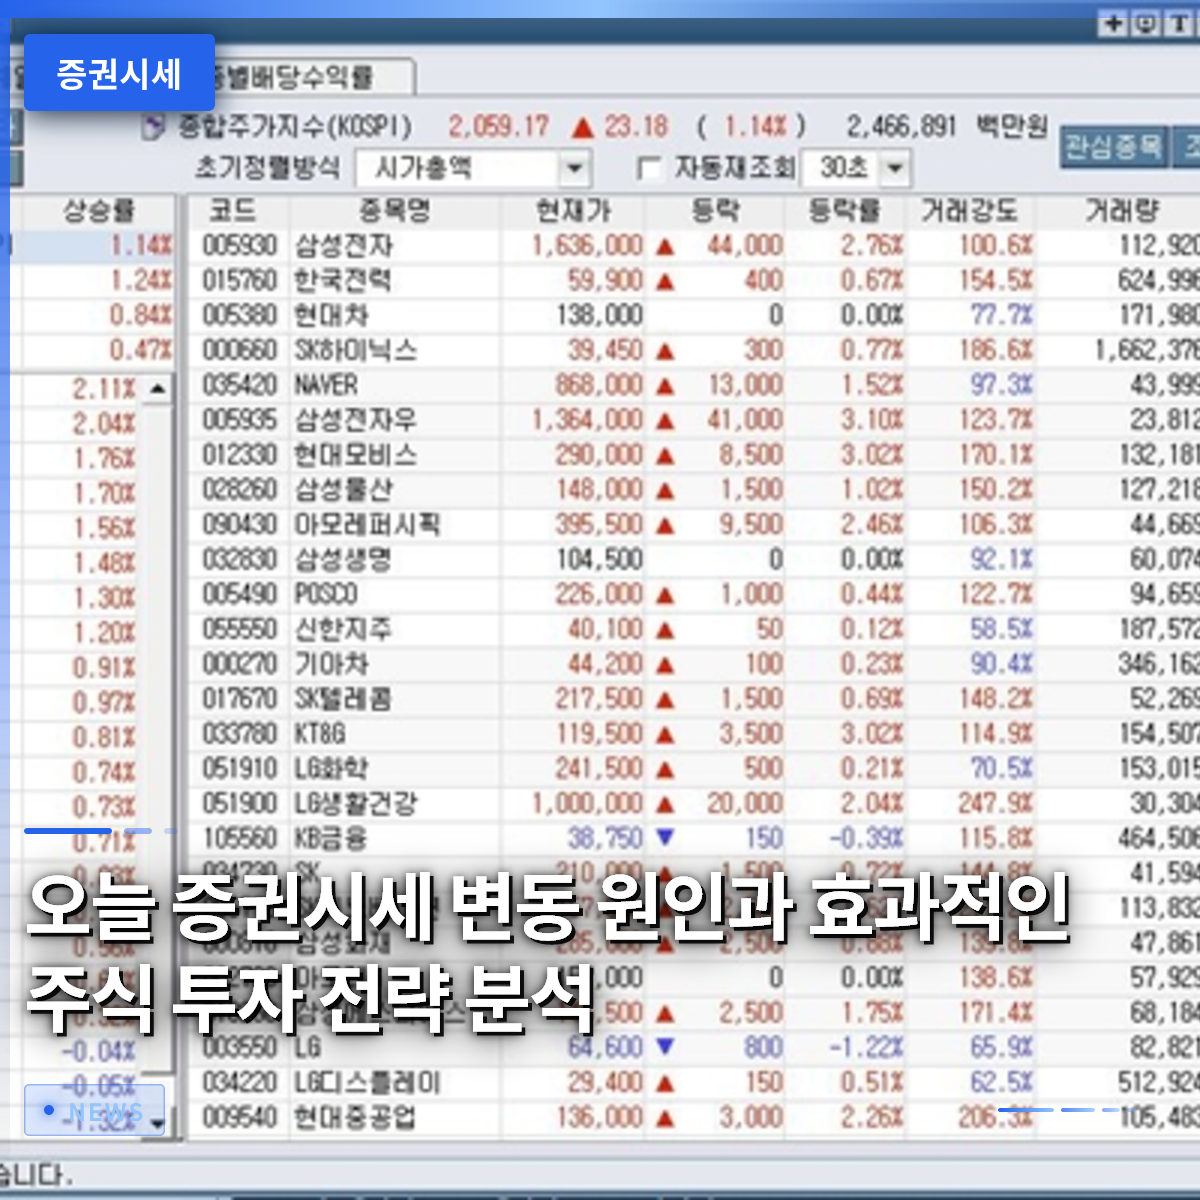Click the 868,000 current price cell
The width and height of the screenshot is (1200, 1200).
click(599, 386)
